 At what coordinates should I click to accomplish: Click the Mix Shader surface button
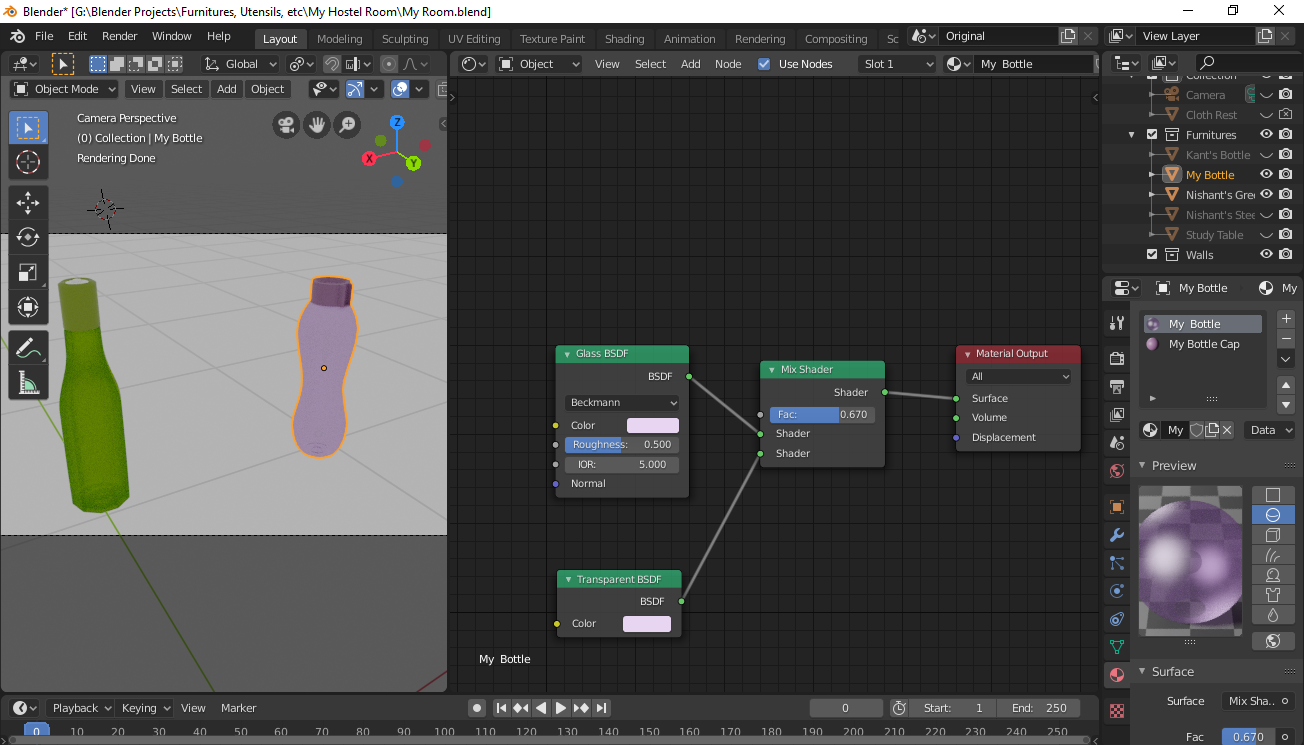click(x=1258, y=701)
